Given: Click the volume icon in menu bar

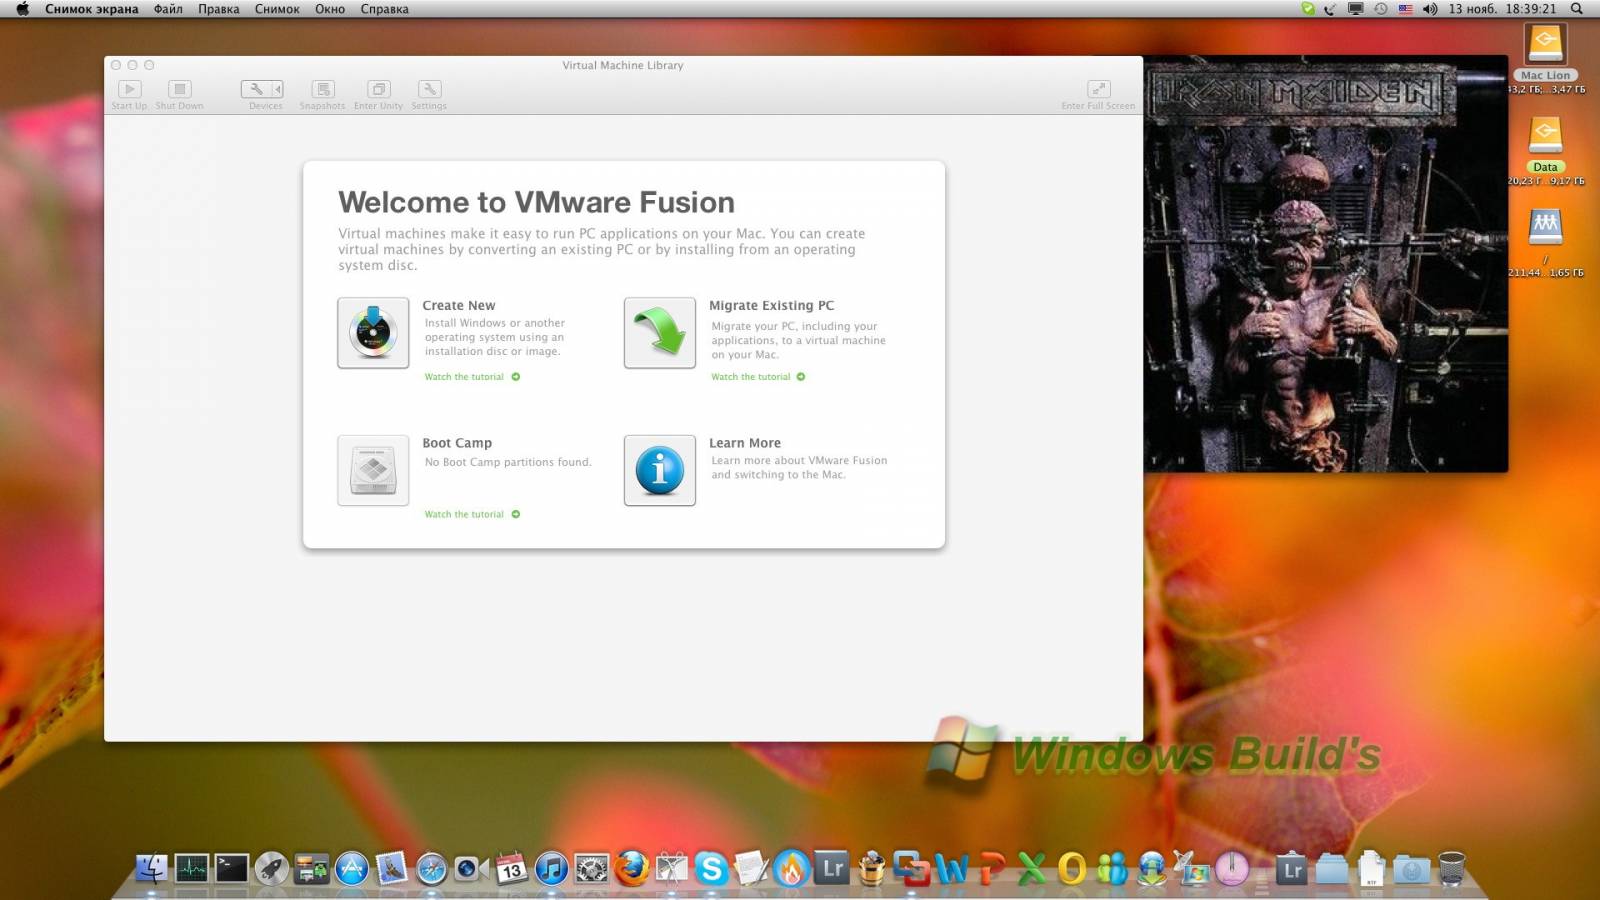Looking at the screenshot, I should point(1430,9).
